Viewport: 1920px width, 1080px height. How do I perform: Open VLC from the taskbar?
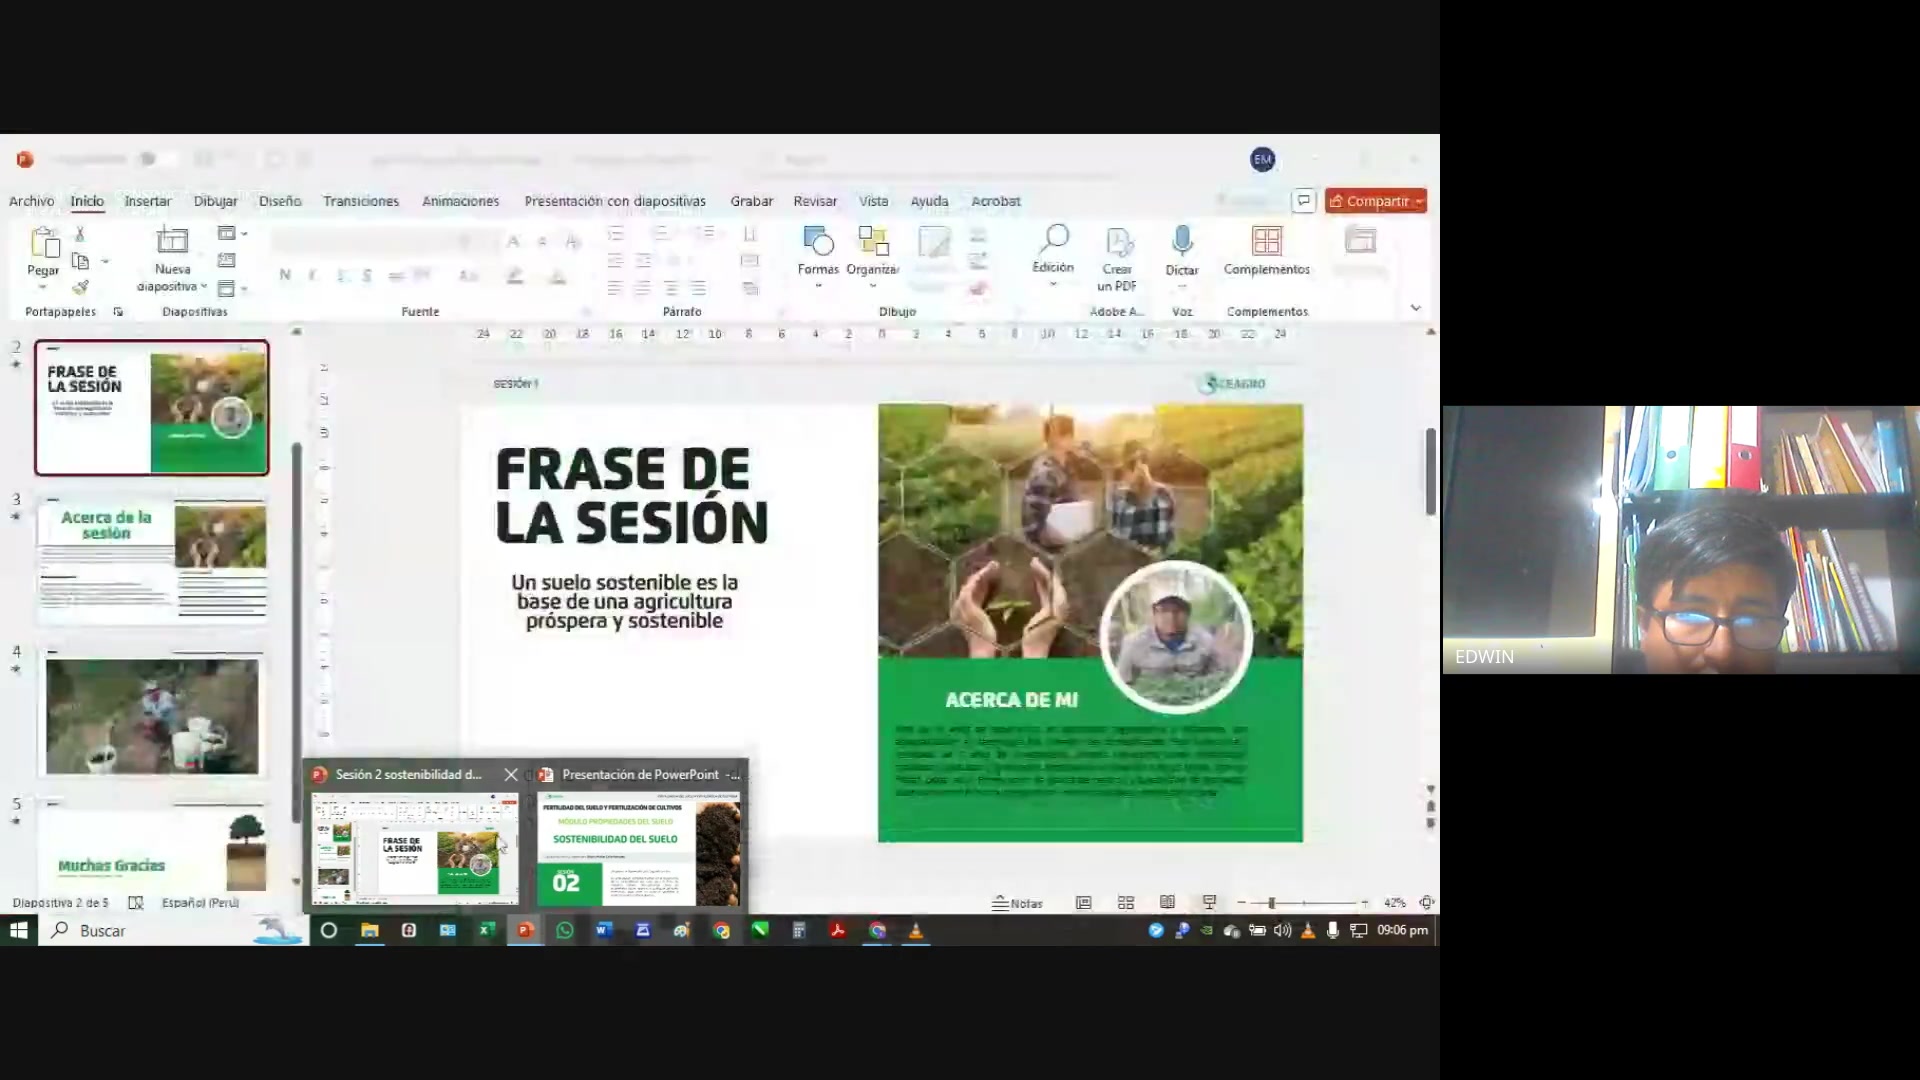[916, 931]
